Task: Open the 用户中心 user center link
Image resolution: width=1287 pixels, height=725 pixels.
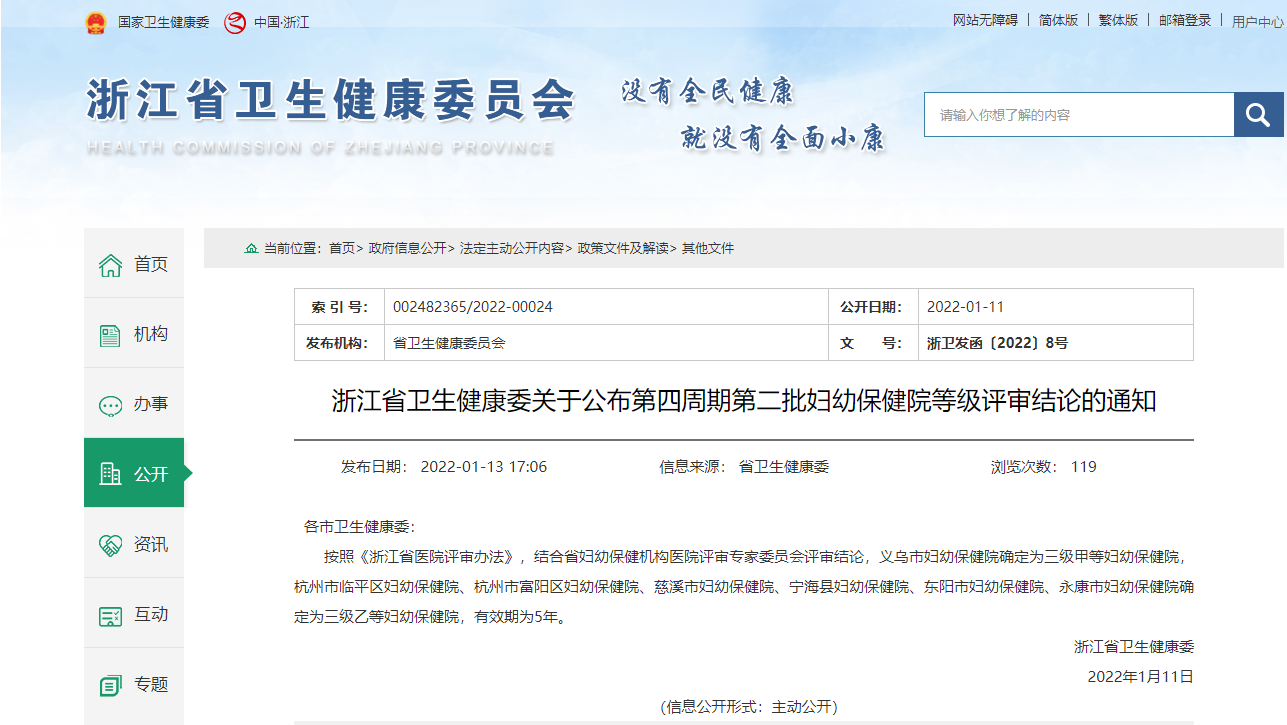Action: coord(1258,21)
